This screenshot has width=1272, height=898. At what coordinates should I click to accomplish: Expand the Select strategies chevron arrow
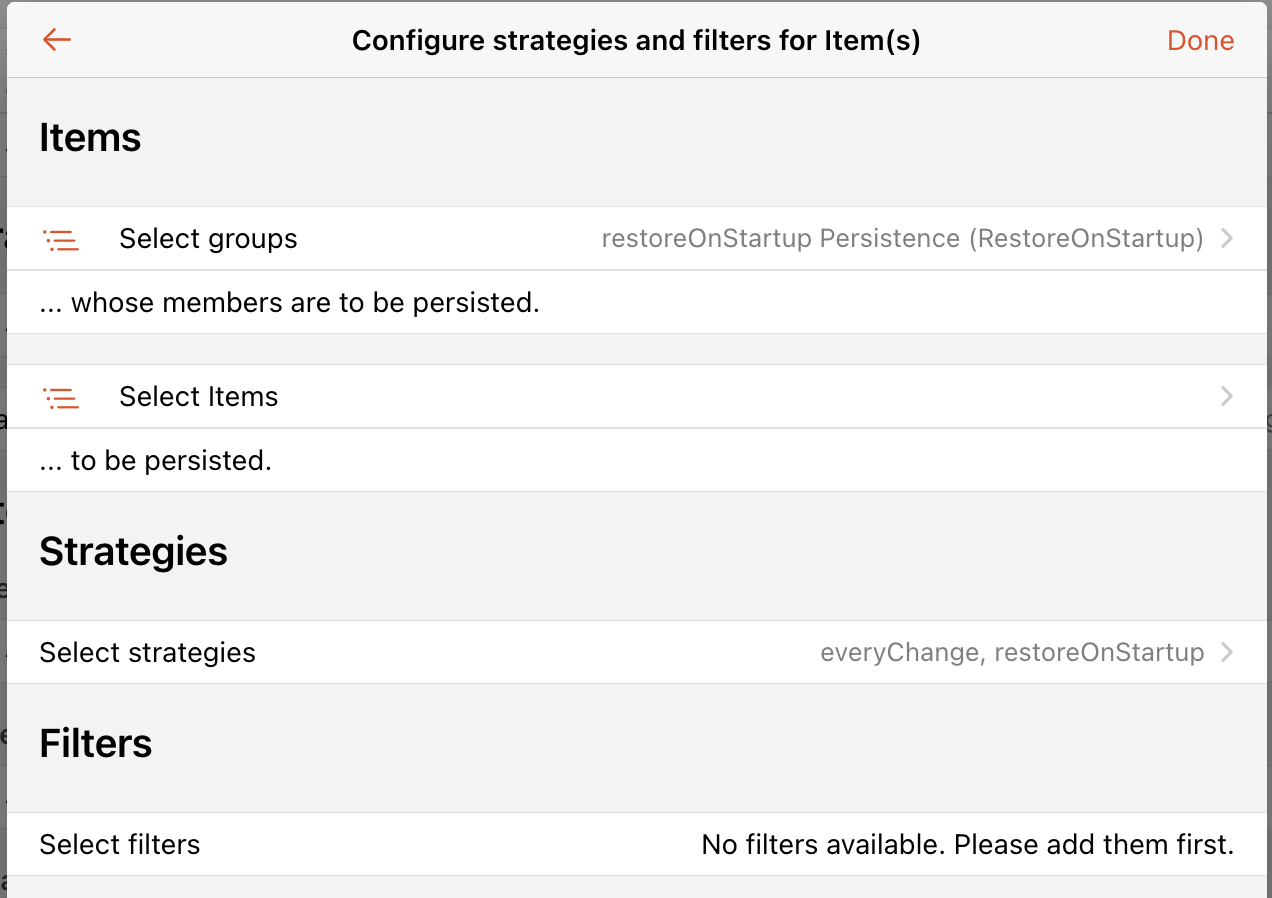coord(1227,653)
